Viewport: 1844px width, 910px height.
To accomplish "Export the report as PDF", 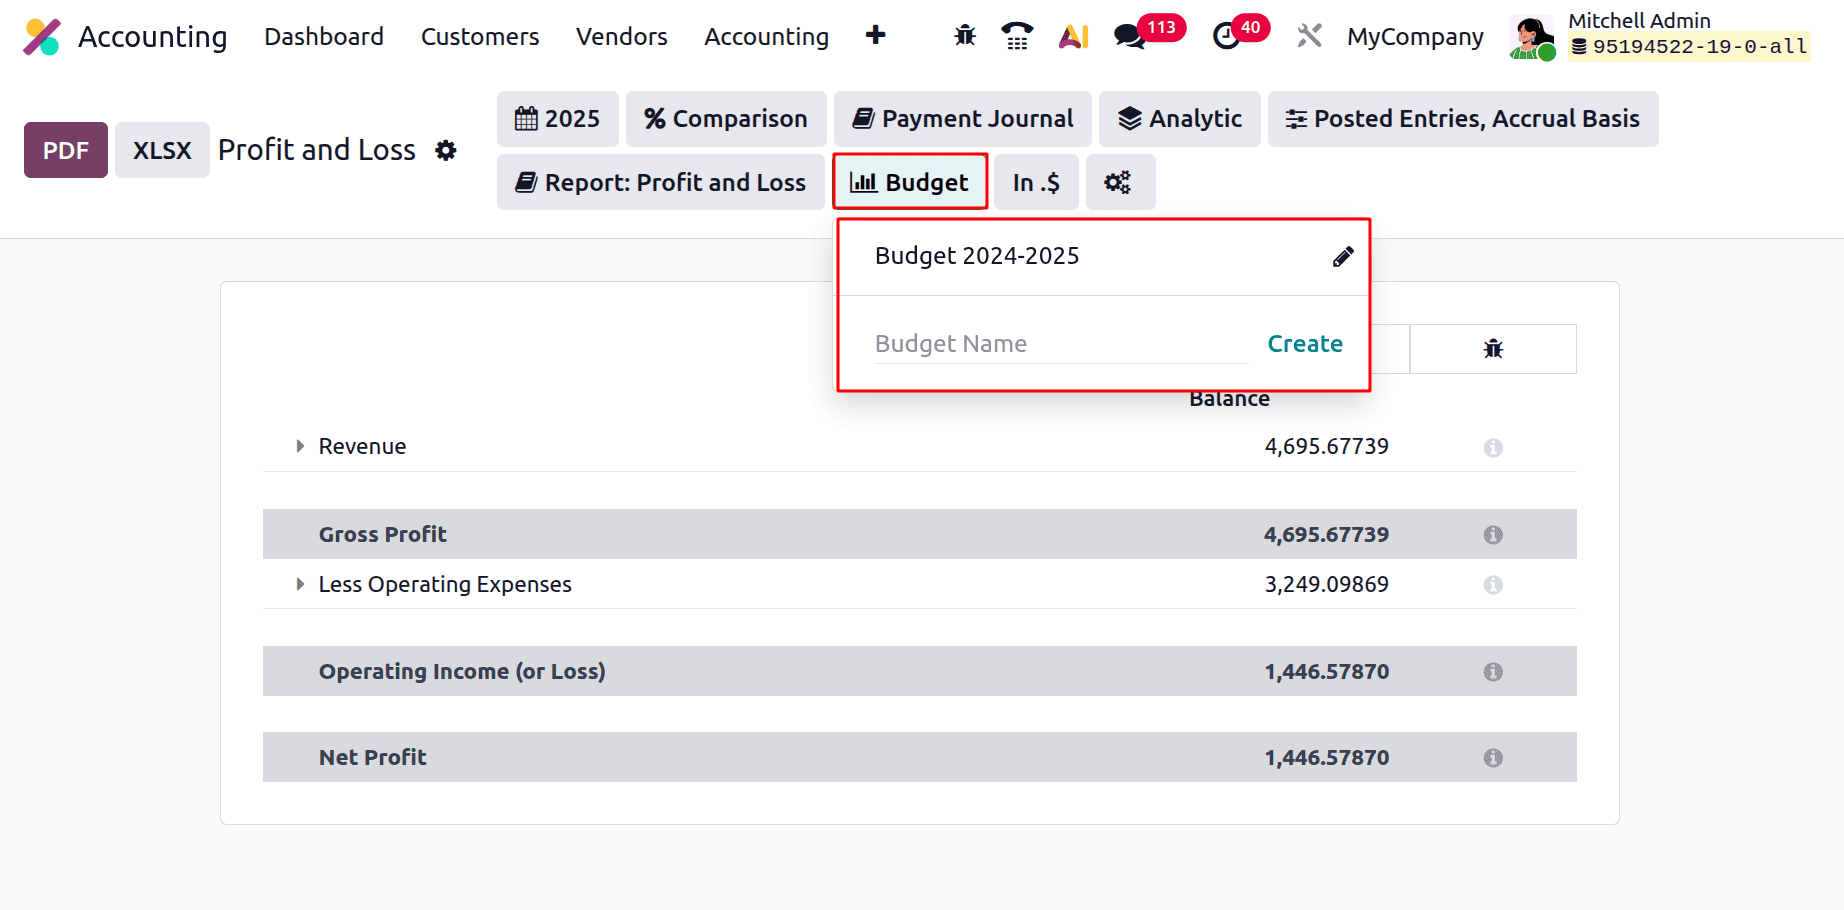I will [65, 150].
